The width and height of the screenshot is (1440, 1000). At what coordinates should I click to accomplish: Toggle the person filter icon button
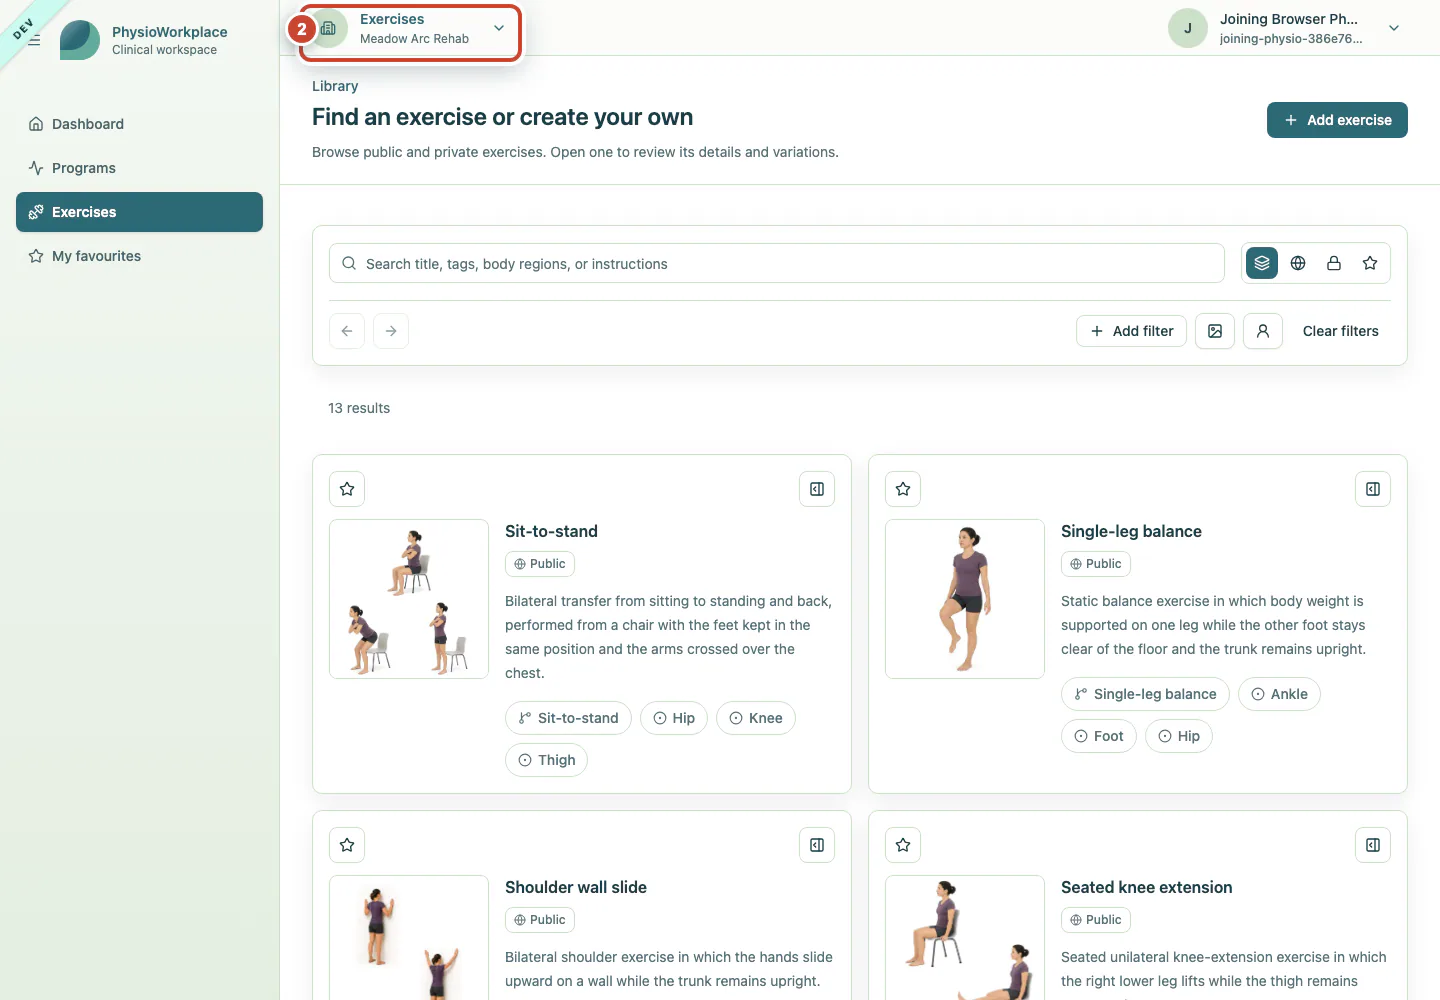tap(1263, 331)
